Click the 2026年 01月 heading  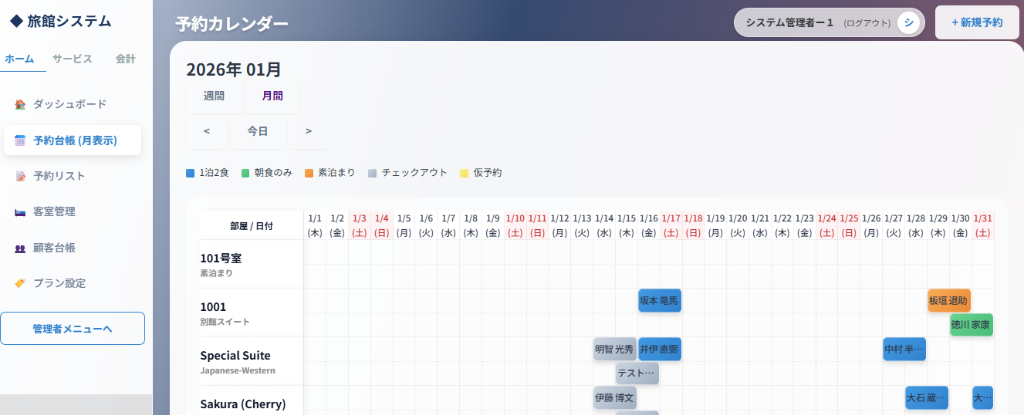[x=234, y=69]
